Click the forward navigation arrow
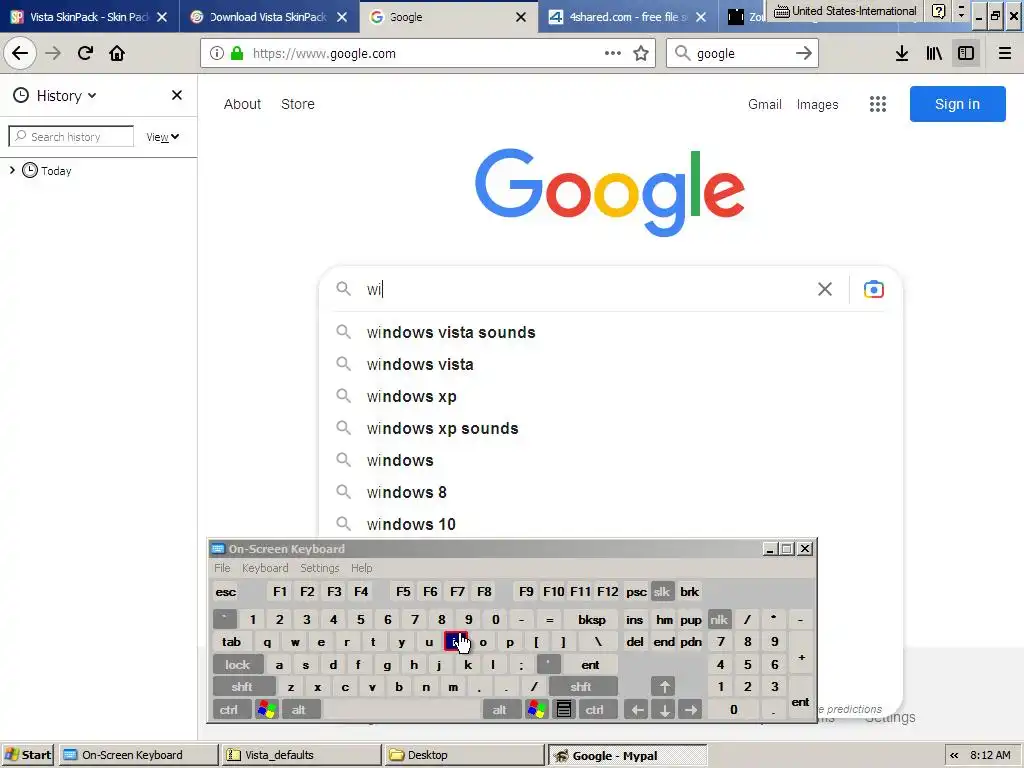The image size is (1024, 768). [53, 54]
